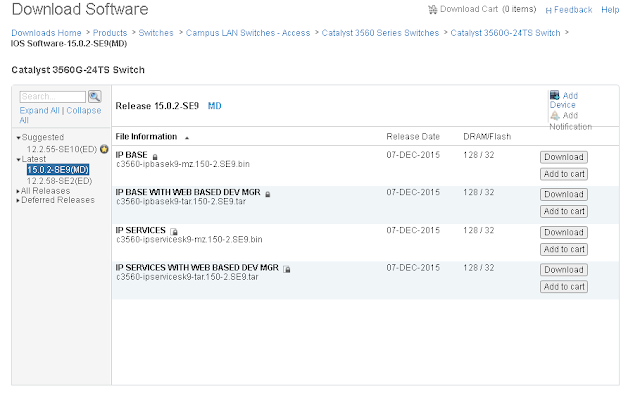Viewport: 640px width, 408px height.
Task: Click lock icon beside IP SERVICES WITH WEB BASED DEV MGR
Action: (287, 269)
